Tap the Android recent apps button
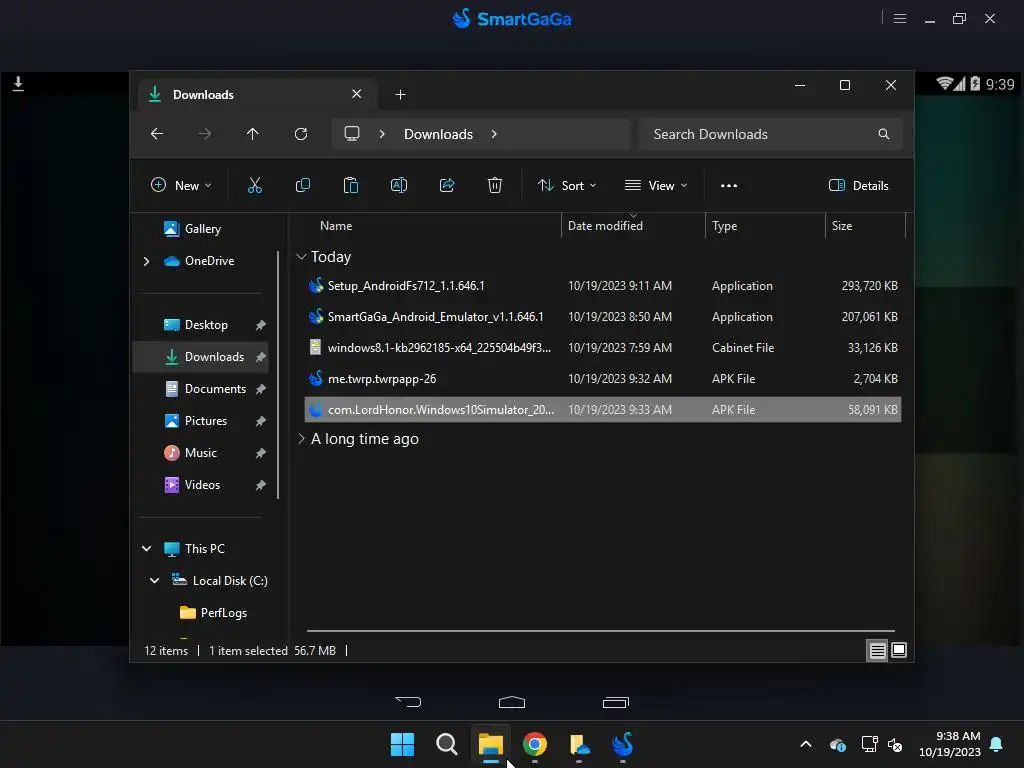This screenshot has width=1024, height=768. 615,702
